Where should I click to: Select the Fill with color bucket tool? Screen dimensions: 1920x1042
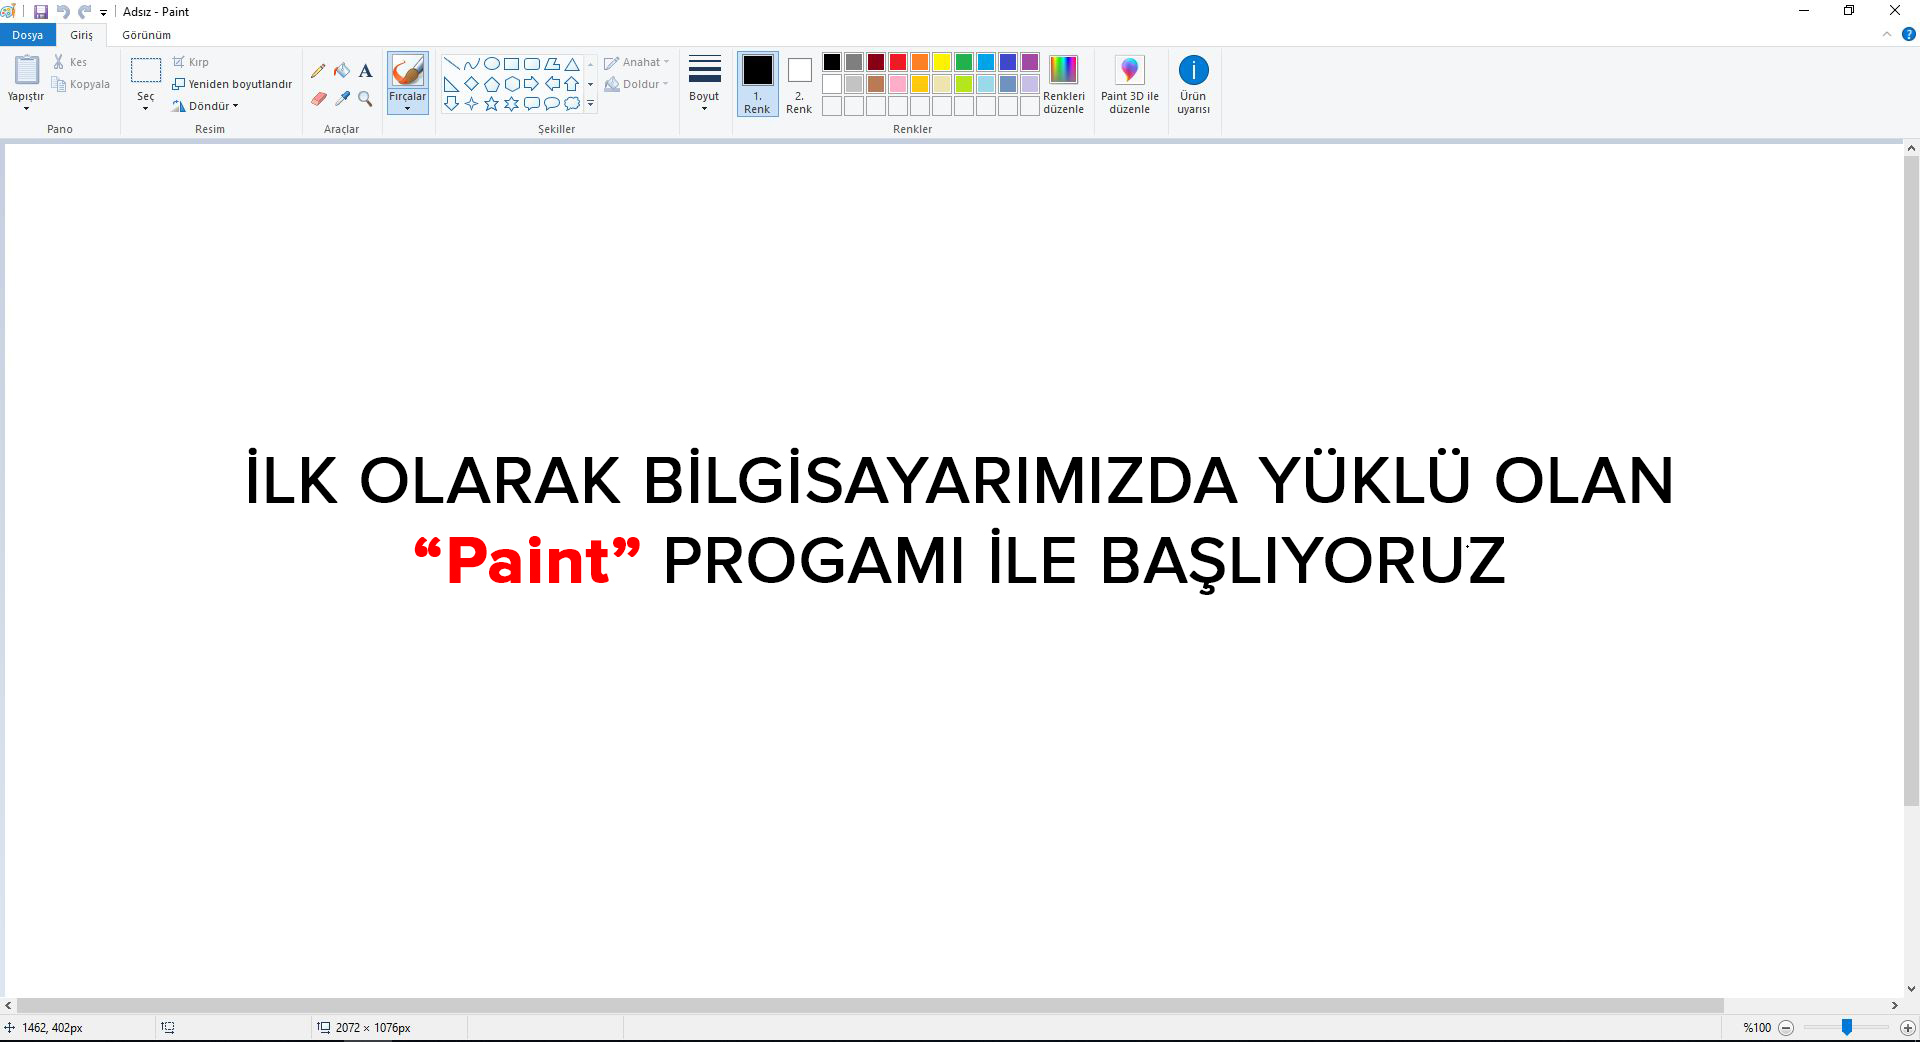coord(342,71)
